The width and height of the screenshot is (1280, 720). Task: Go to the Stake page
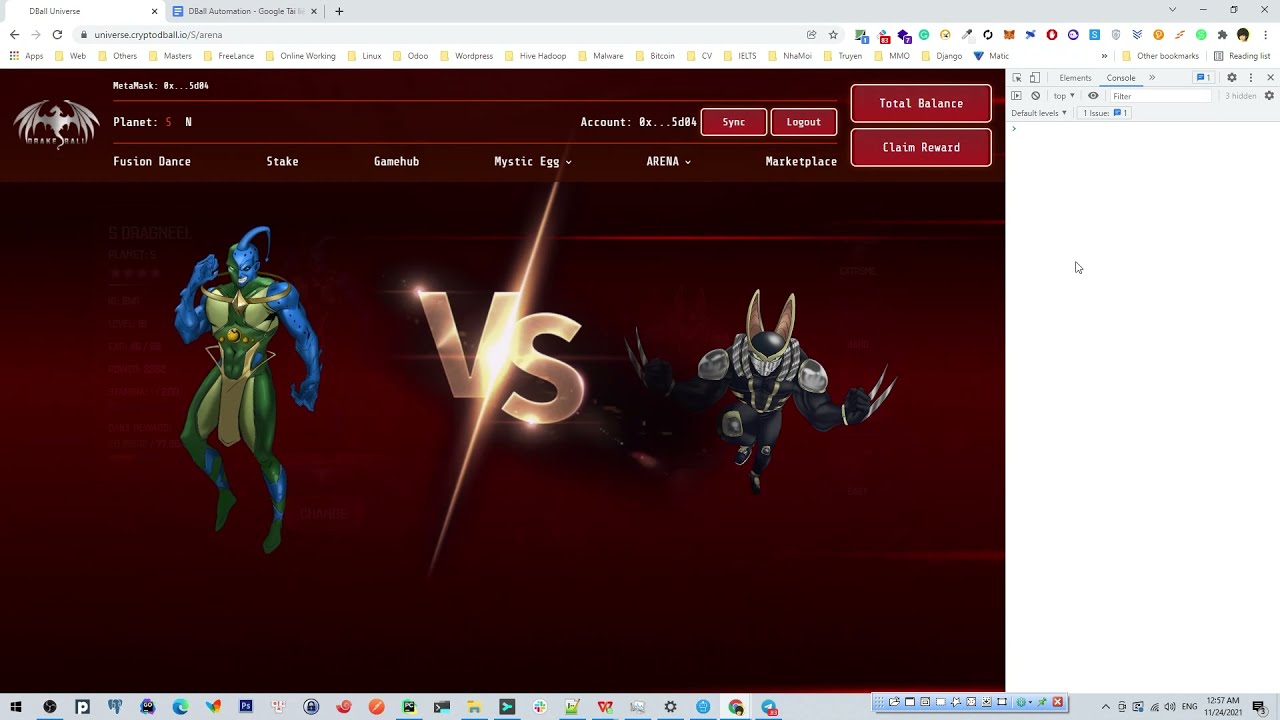click(x=282, y=161)
